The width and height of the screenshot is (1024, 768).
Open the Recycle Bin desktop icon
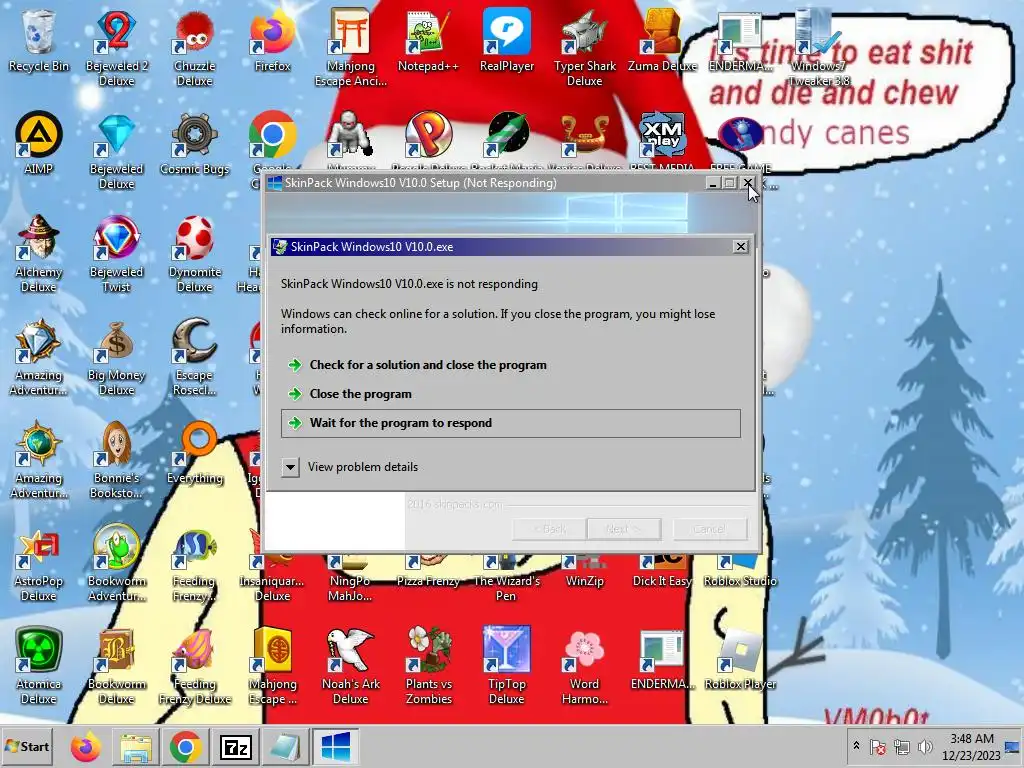[39, 40]
